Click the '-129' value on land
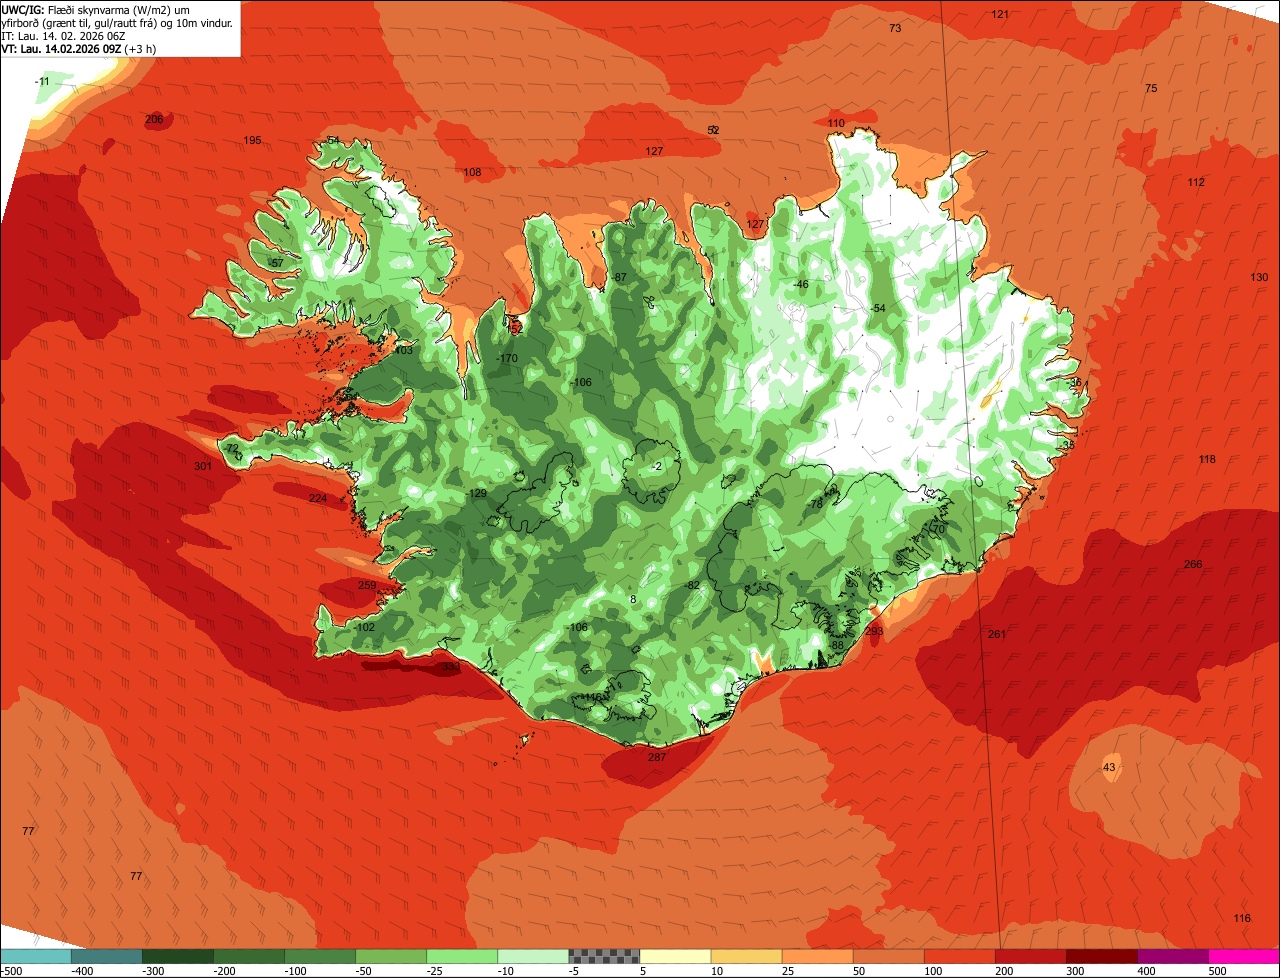The height and width of the screenshot is (978, 1280). [x=477, y=494]
